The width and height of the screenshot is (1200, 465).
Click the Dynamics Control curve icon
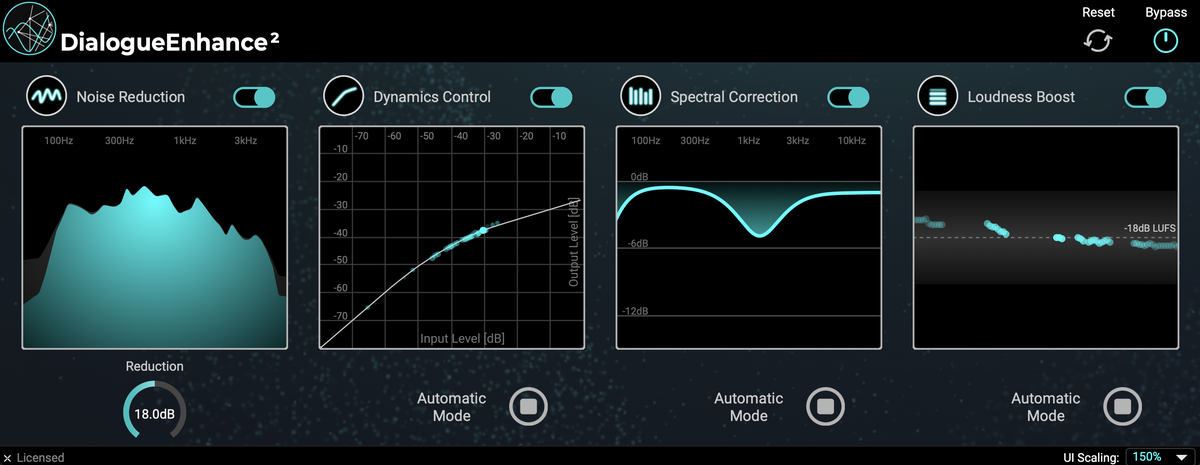[x=343, y=97]
